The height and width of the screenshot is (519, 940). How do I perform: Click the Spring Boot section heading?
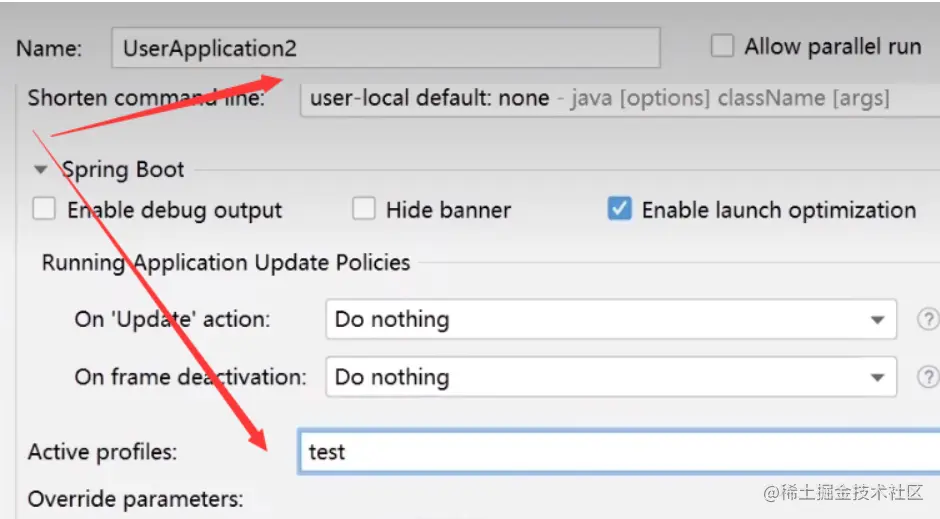point(123,170)
